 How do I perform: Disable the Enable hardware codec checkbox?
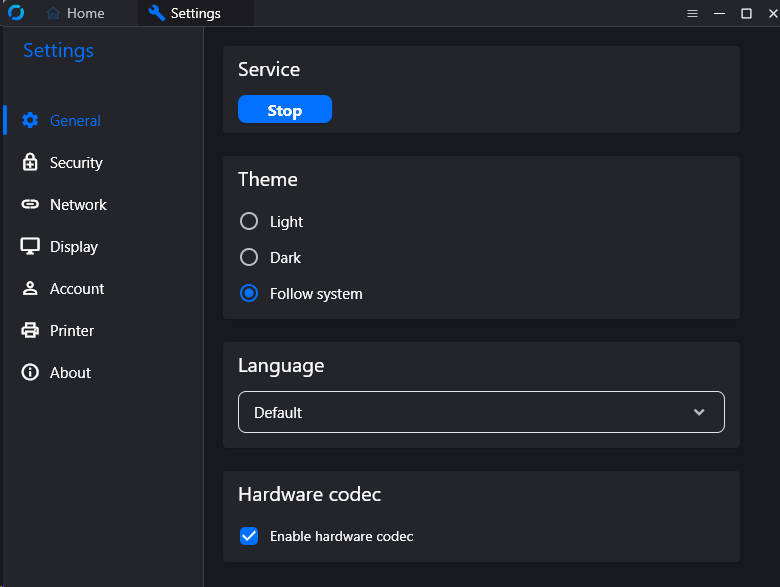tap(249, 536)
